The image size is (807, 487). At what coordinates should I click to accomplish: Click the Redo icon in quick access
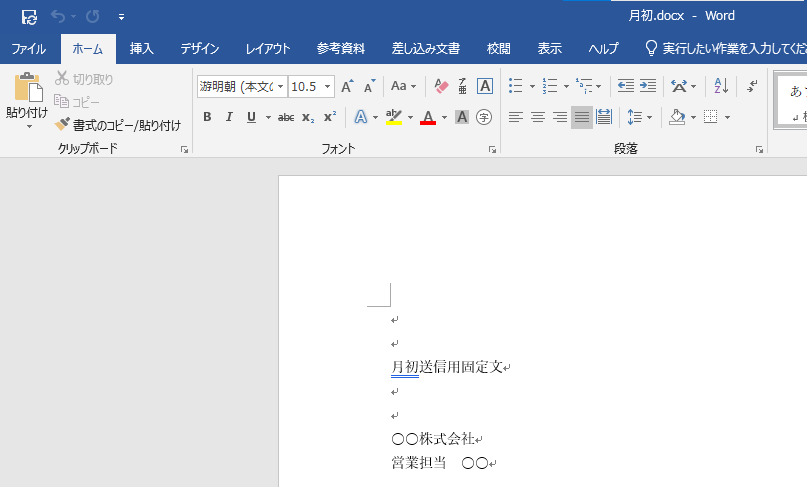tap(93, 17)
